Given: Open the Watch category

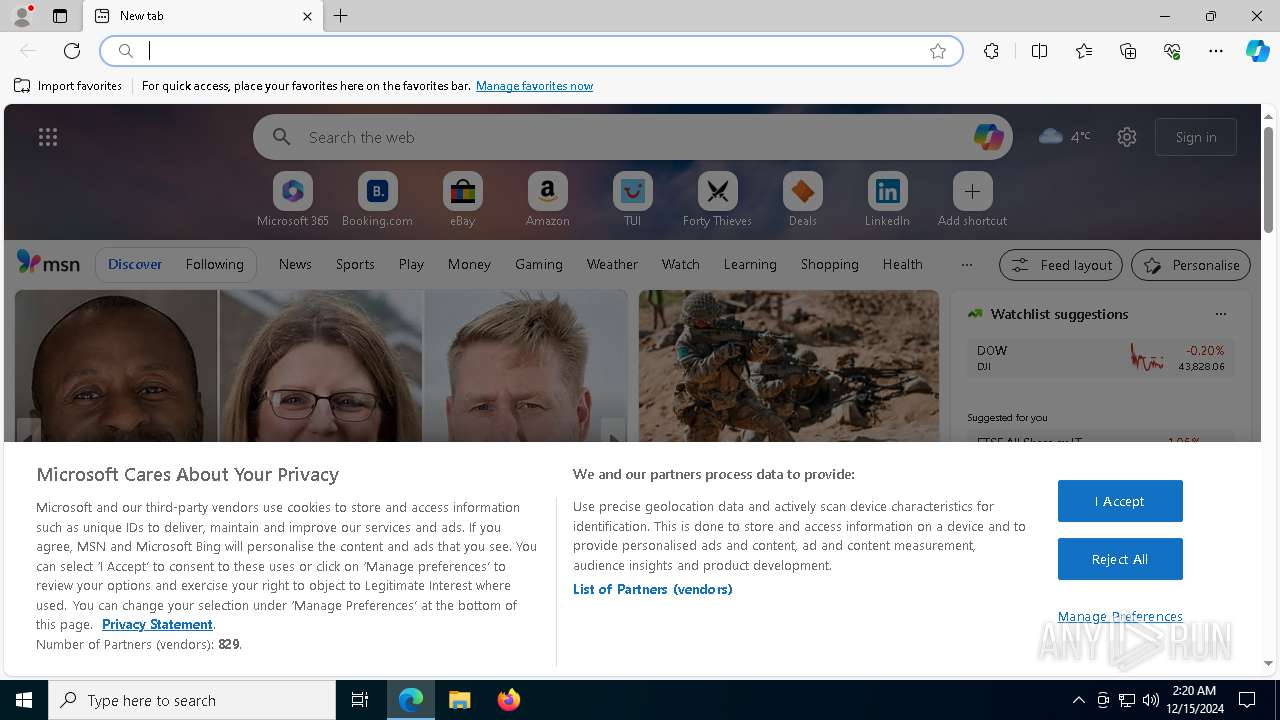Looking at the screenshot, I should pos(681,264).
